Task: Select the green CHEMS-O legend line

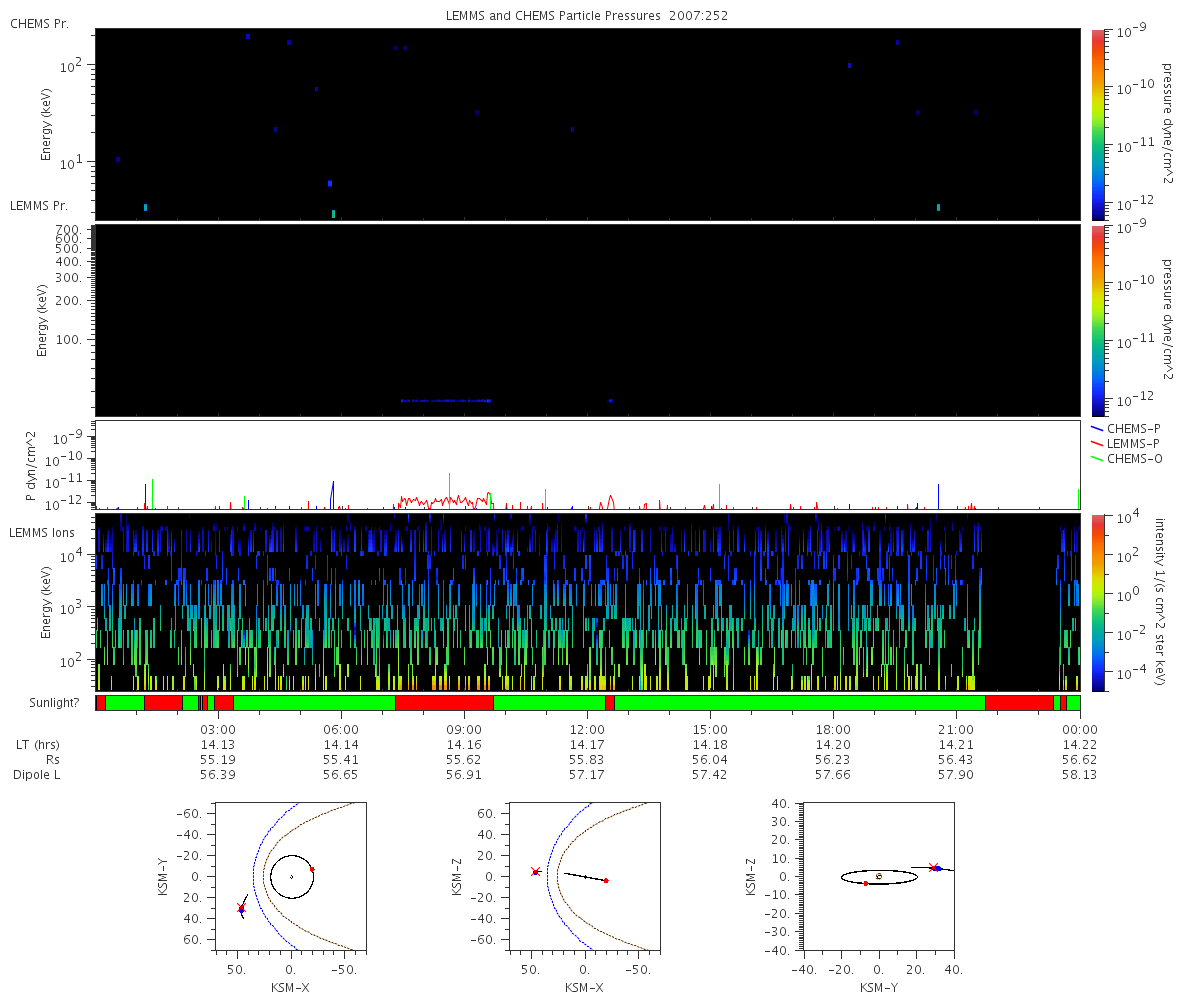Action: pyautogui.click(x=1097, y=458)
